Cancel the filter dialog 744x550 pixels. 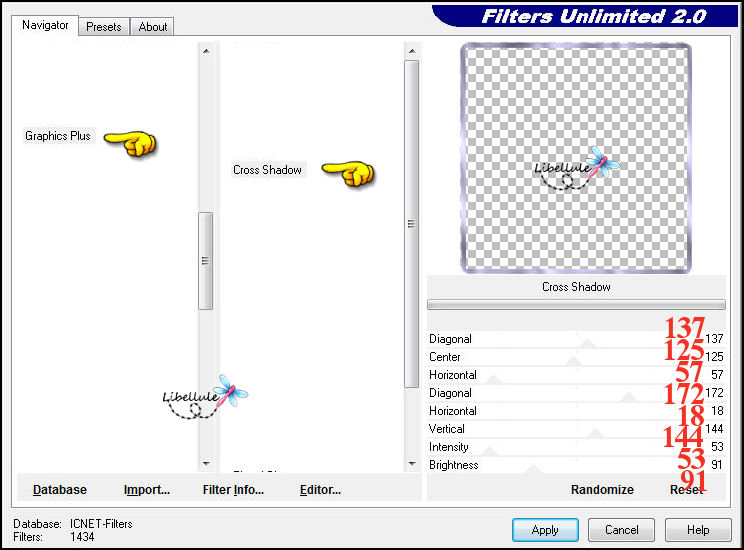[622, 530]
